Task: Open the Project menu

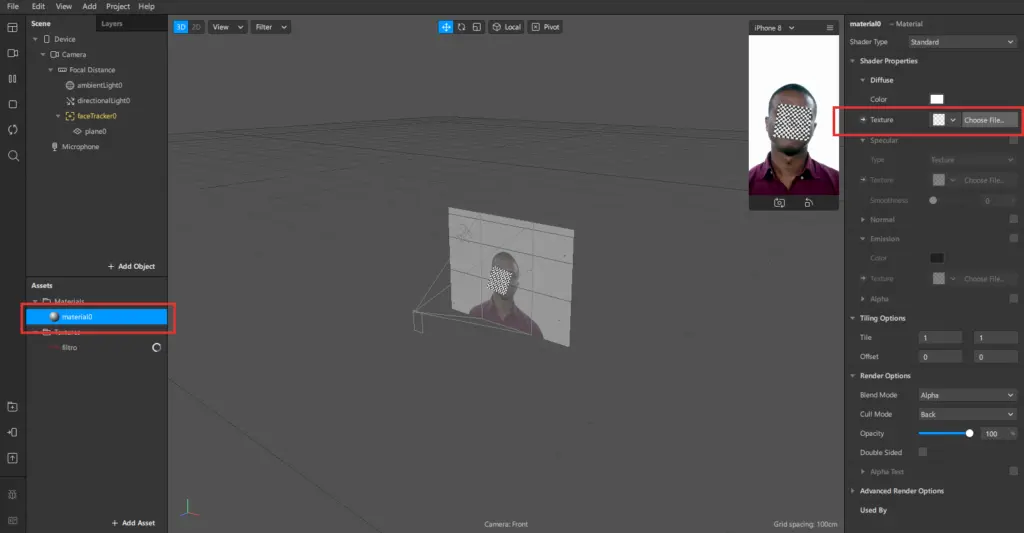Action: (118, 6)
